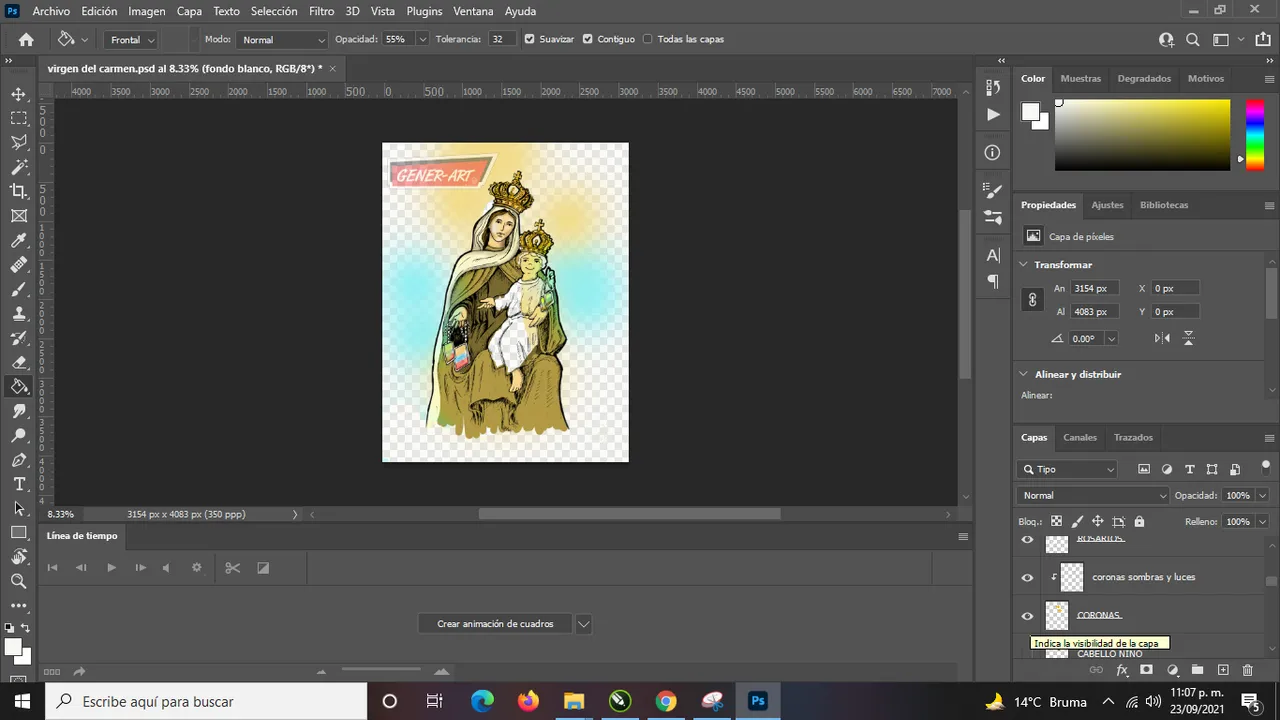The width and height of the screenshot is (1280, 720).
Task: Add a layer mask icon
Action: (x=1146, y=670)
